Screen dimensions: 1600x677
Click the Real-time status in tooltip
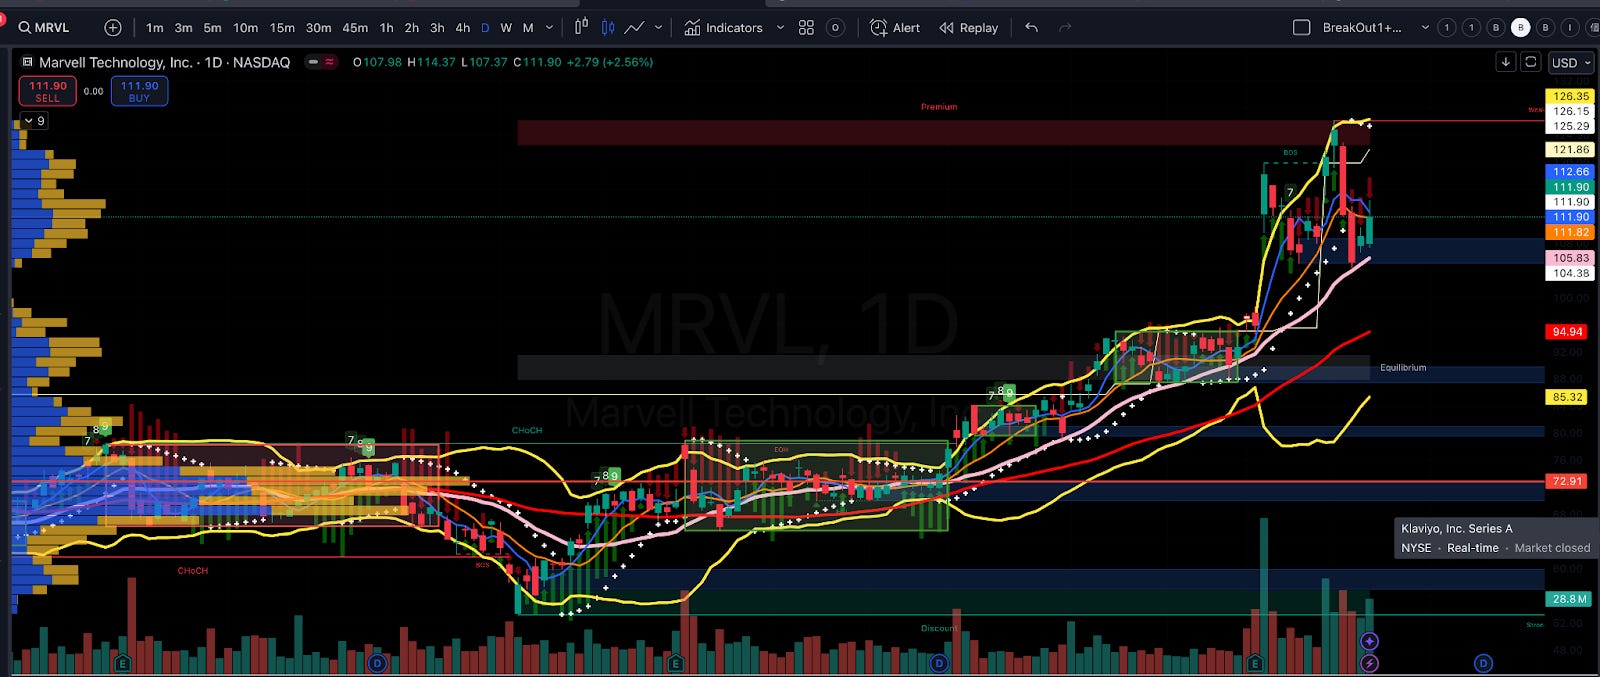coord(1472,548)
